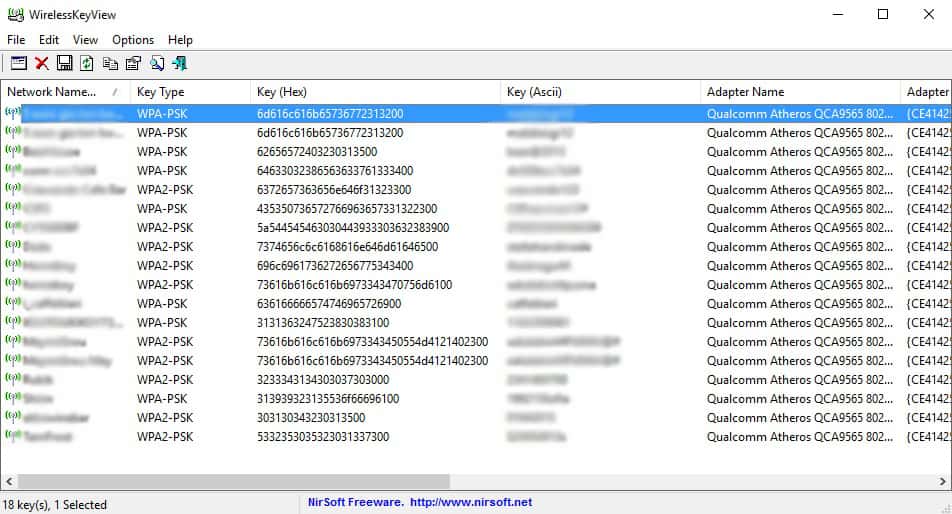Select hex key 7374656c6c6168616e646d61646500
This screenshot has height=514, width=952.
pyautogui.click(x=347, y=247)
